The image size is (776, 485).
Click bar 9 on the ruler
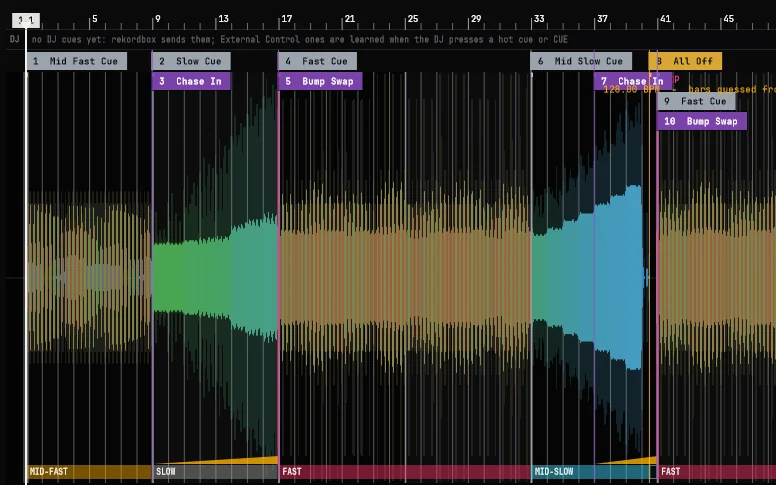point(157,19)
